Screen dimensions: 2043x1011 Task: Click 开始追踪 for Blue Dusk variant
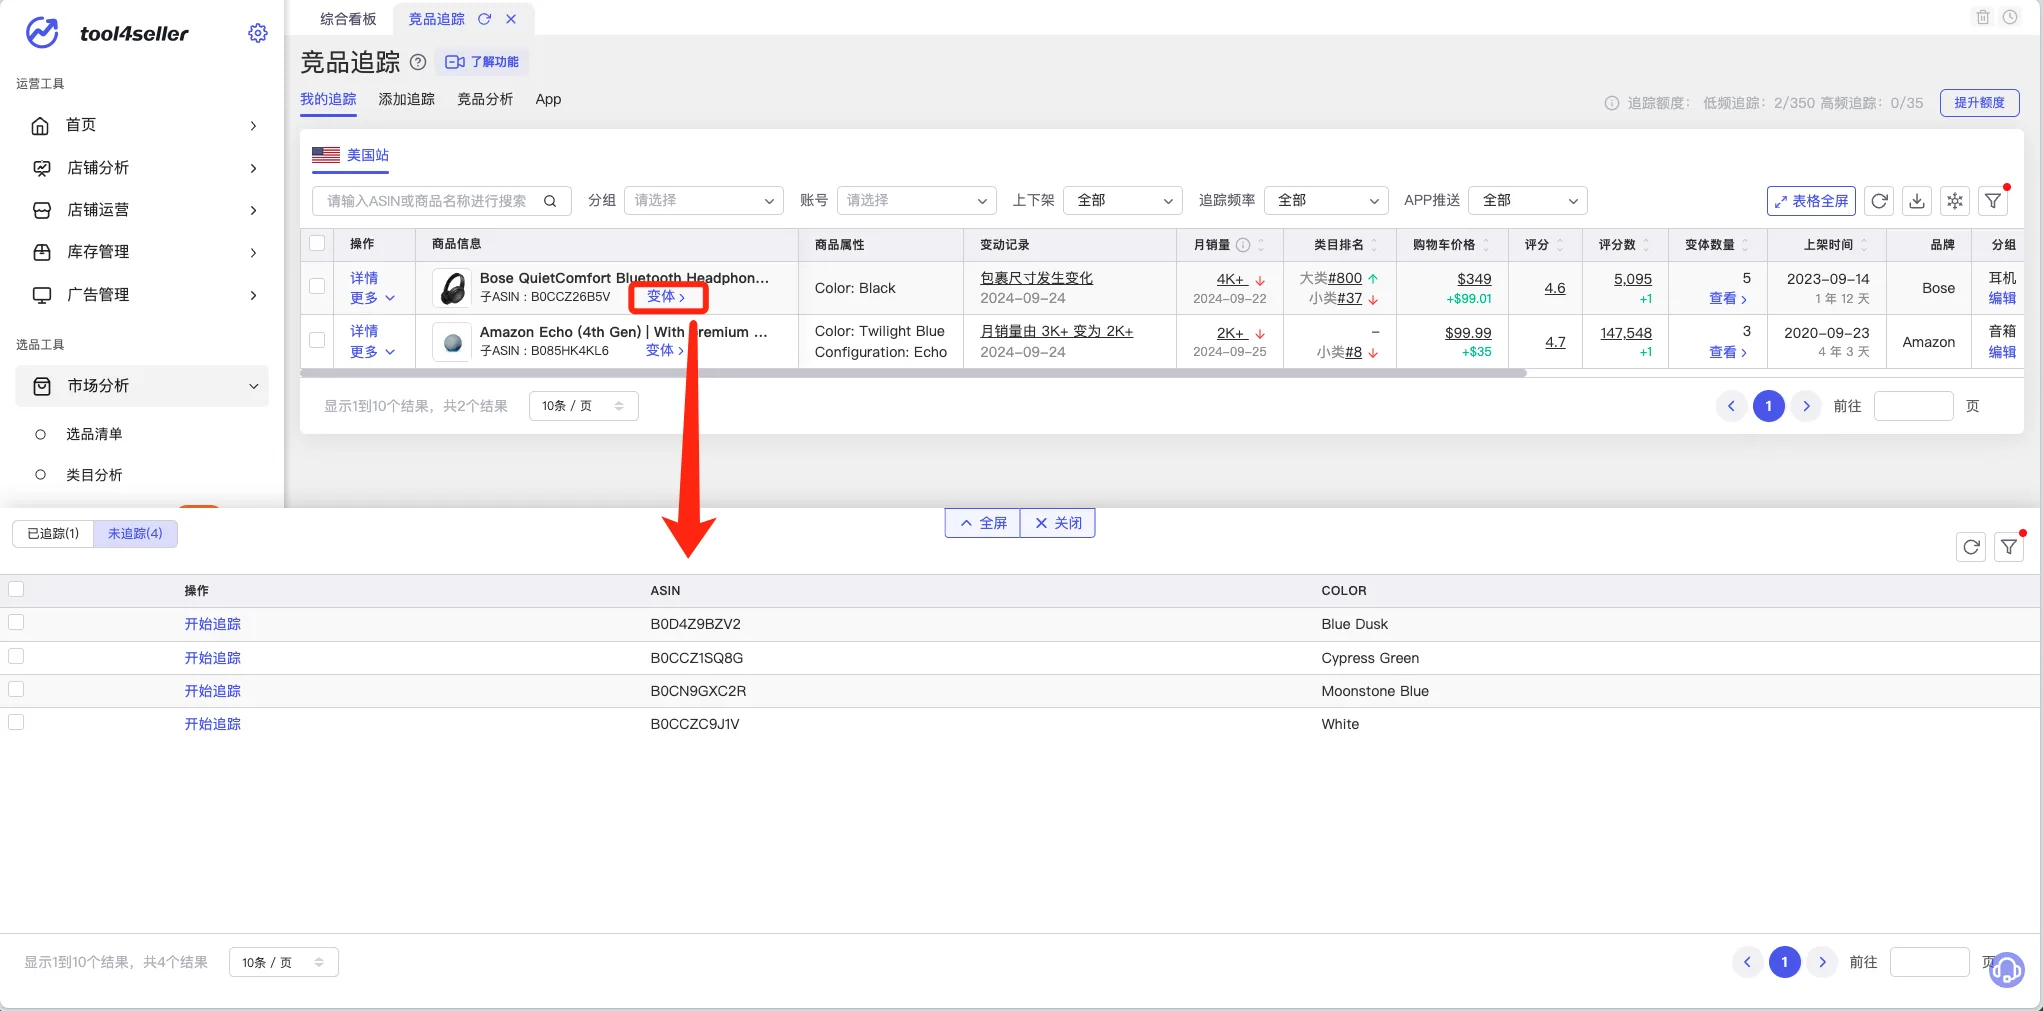coord(212,624)
